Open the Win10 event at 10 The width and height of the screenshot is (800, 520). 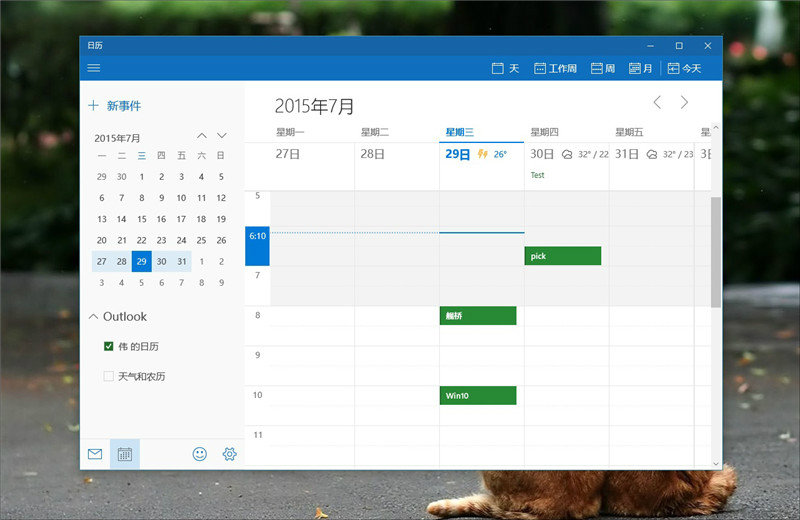click(x=478, y=395)
